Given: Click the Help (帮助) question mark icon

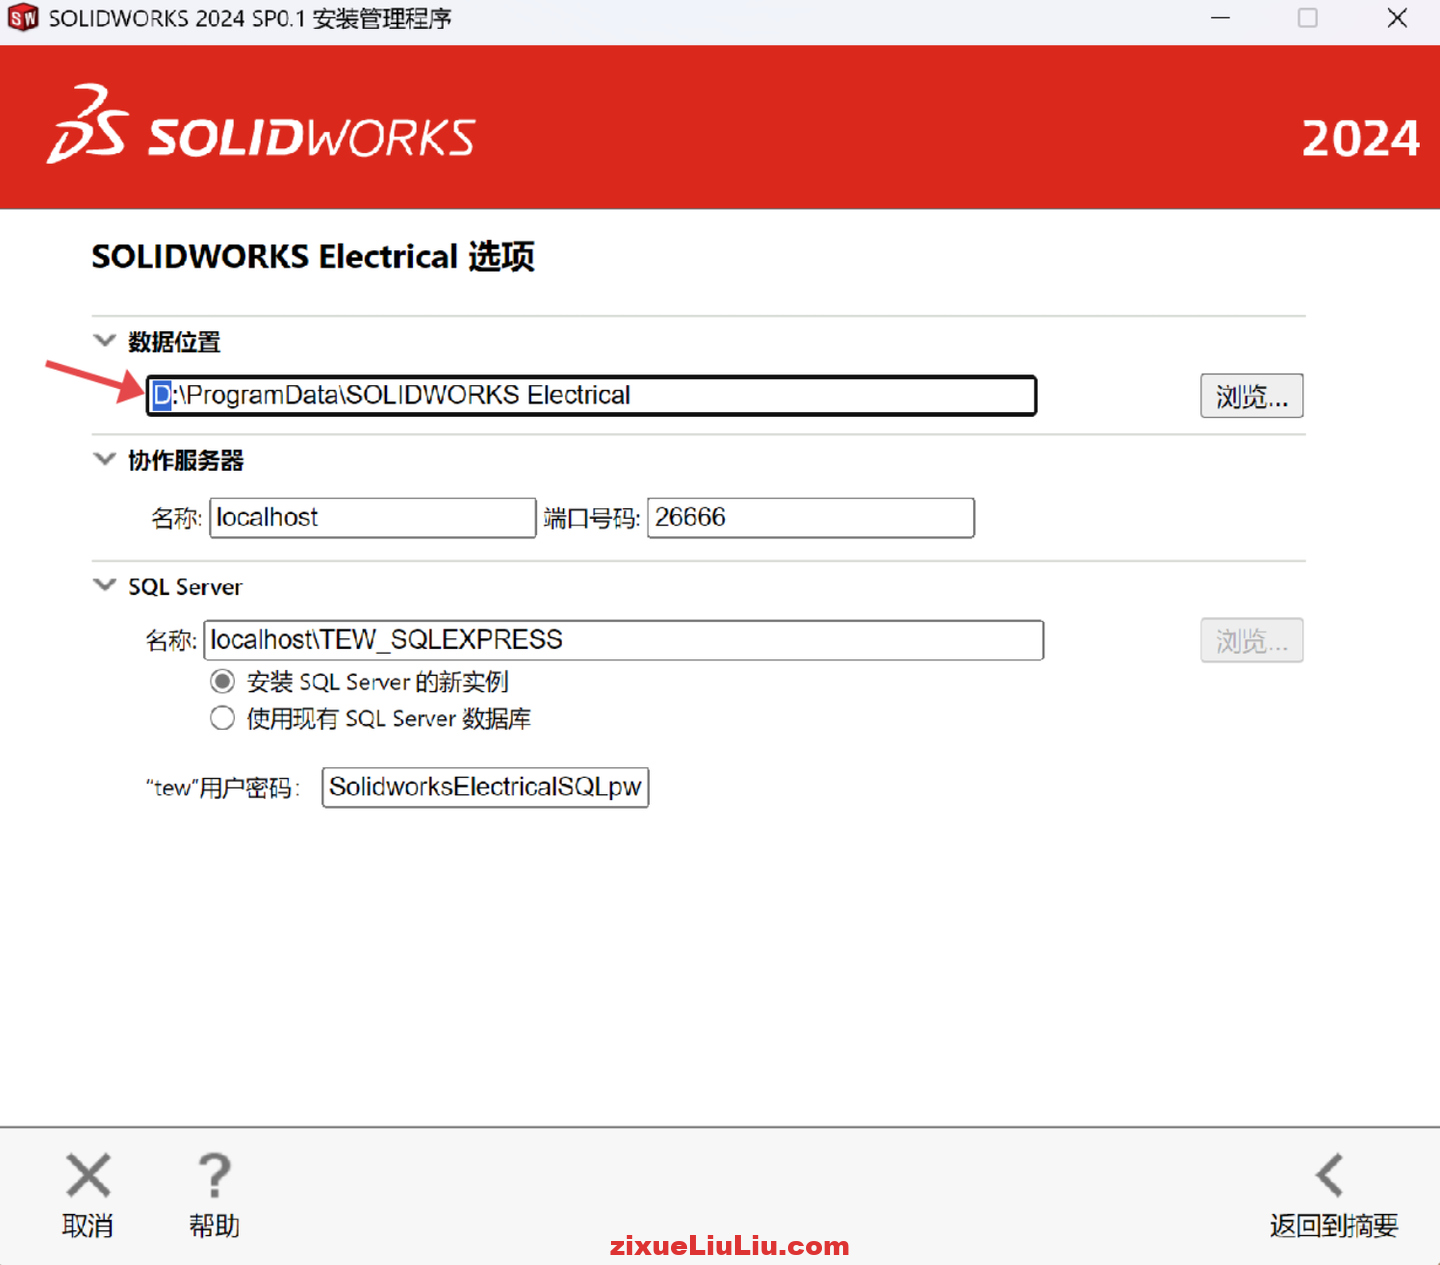Looking at the screenshot, I should point(213,1175).
